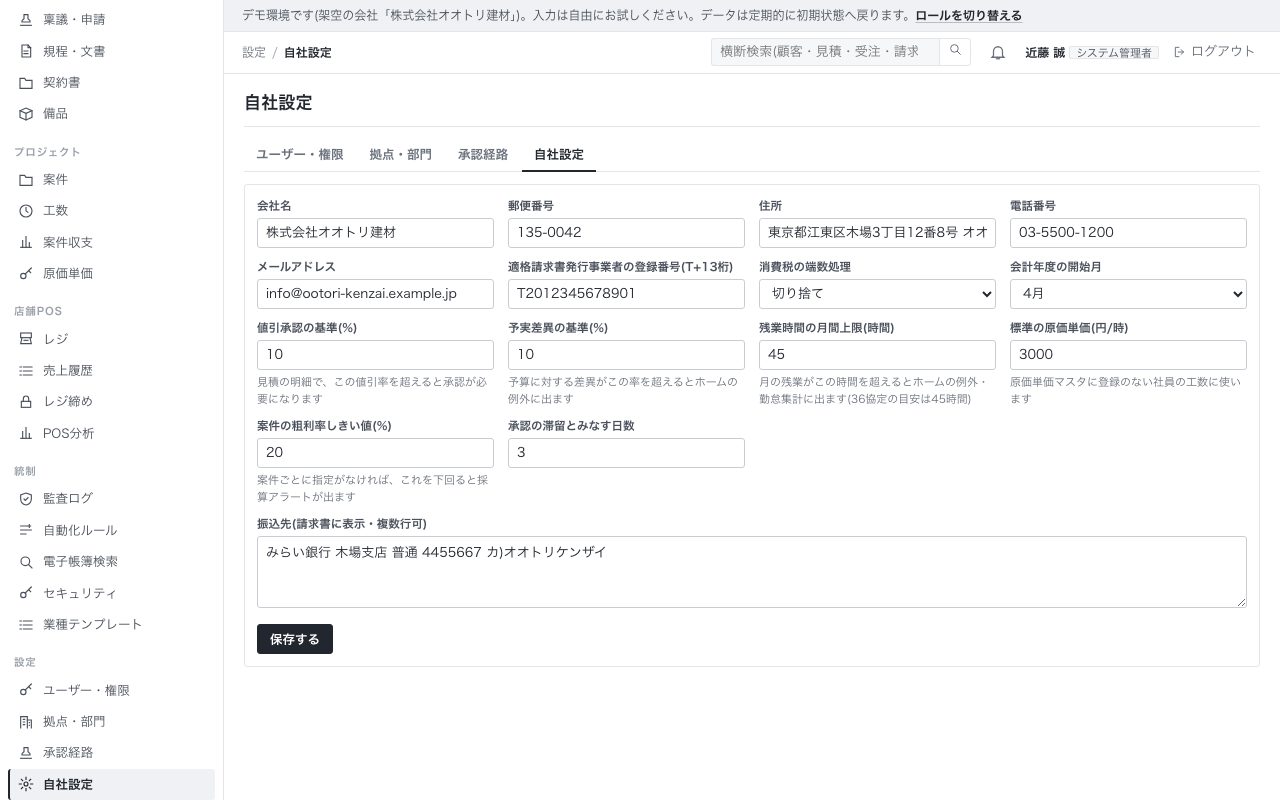
Task: Open sidebar ユーザー・権限 under 設定
Action: [x=111, y=690]
